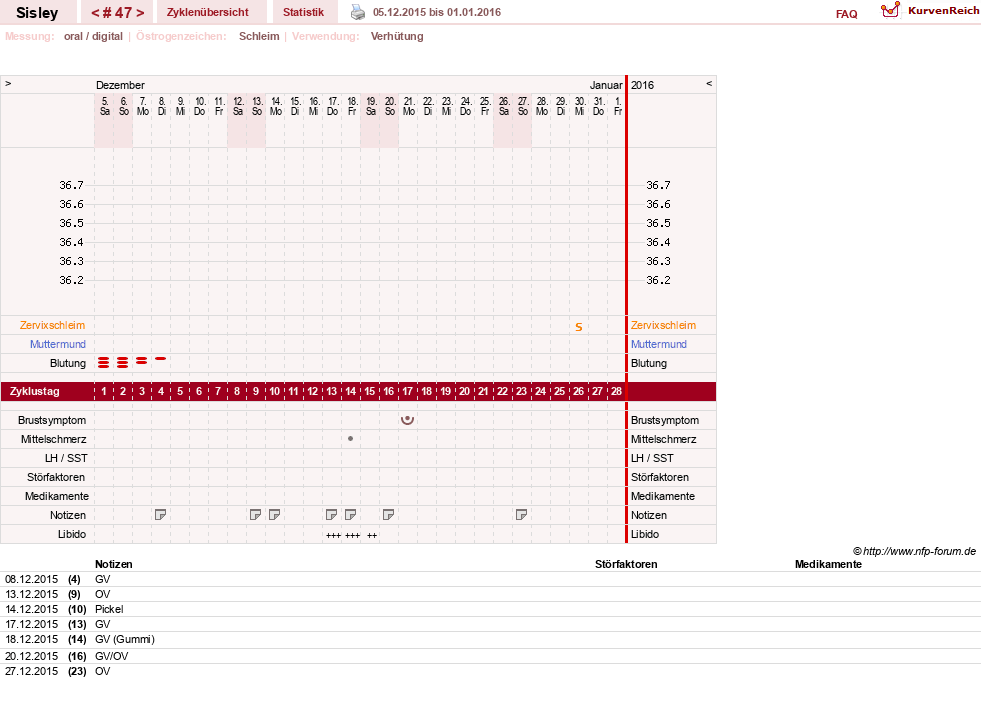
Task: Select the note row 27.12.2015 OV
Action: 490,671
